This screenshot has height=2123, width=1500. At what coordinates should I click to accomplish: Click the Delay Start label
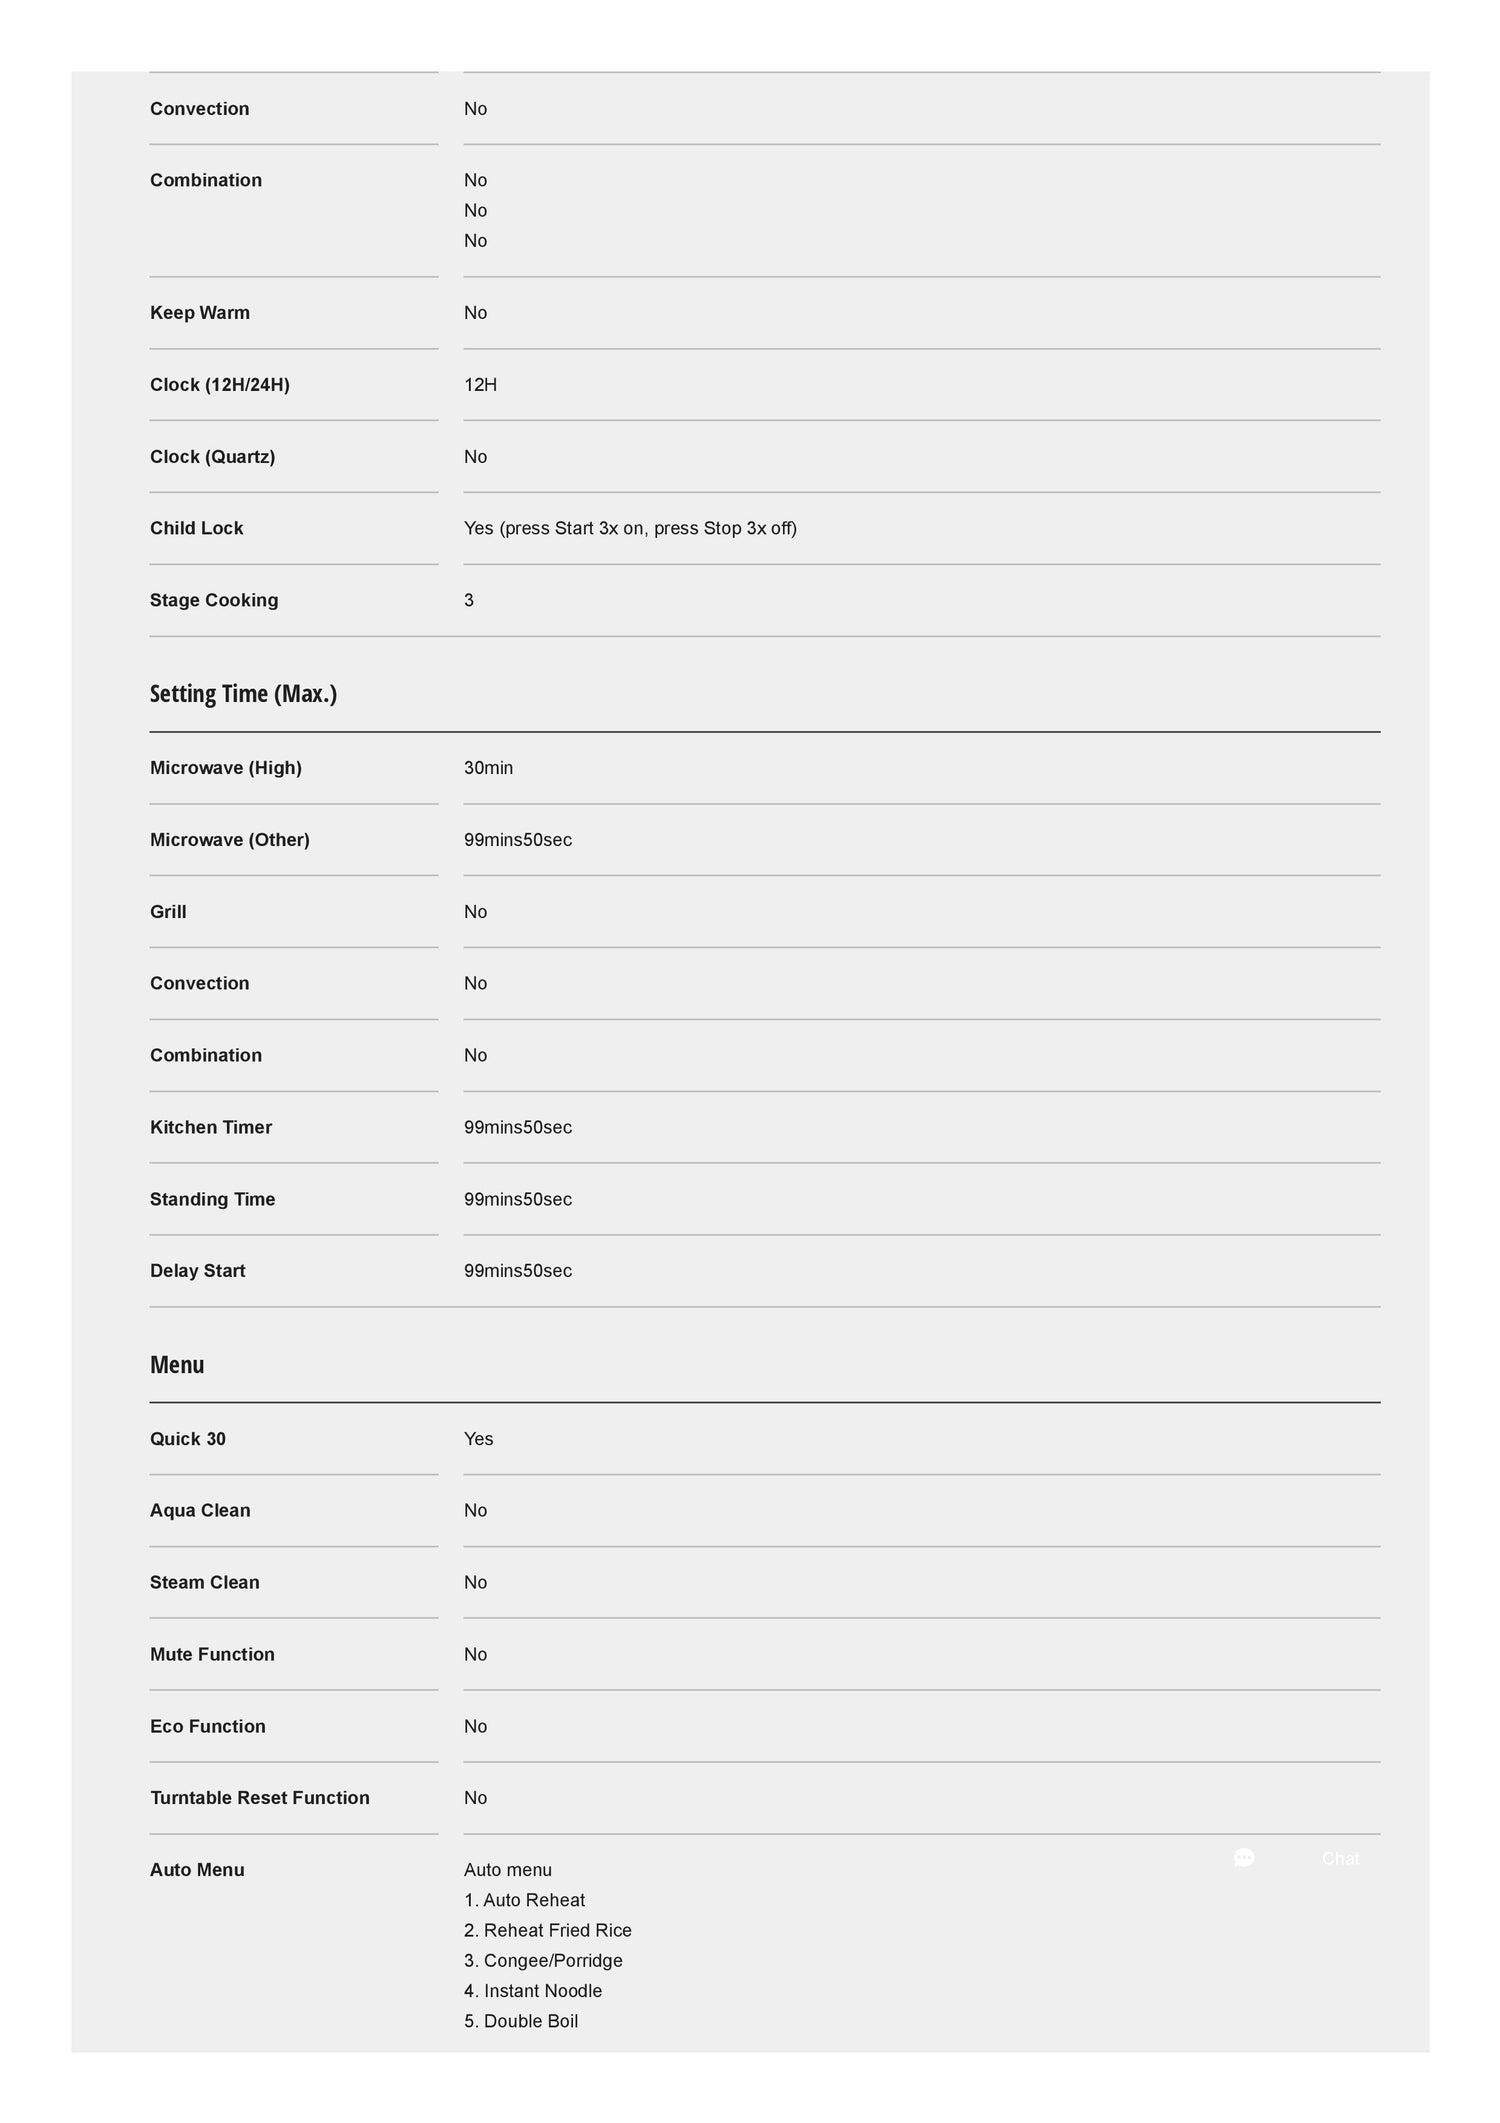[x=197, y=1271]
